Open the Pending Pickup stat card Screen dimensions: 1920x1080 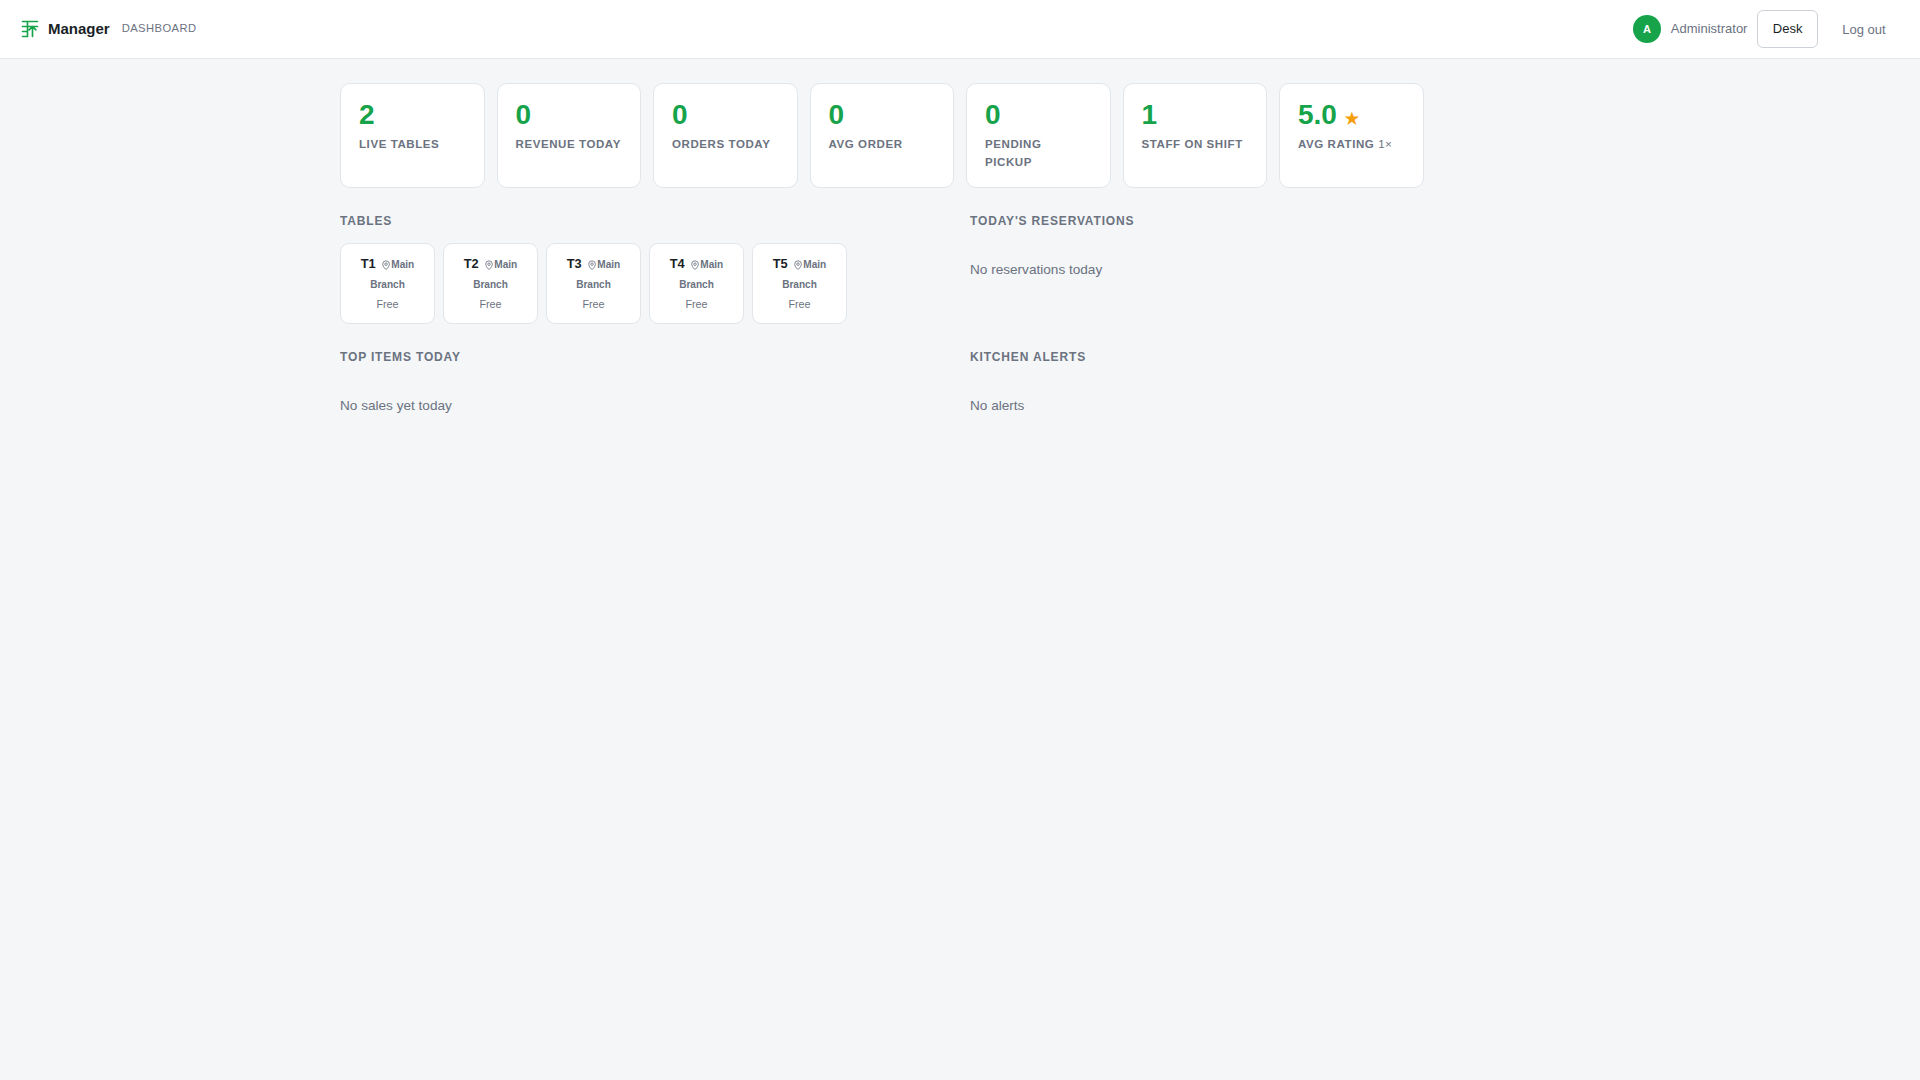tap(1038, 135)
